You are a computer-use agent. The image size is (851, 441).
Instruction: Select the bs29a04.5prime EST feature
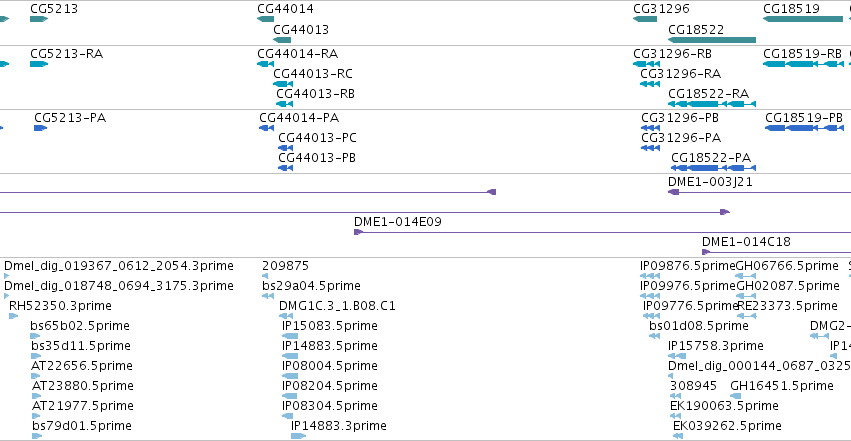click(x=268, y=296)
